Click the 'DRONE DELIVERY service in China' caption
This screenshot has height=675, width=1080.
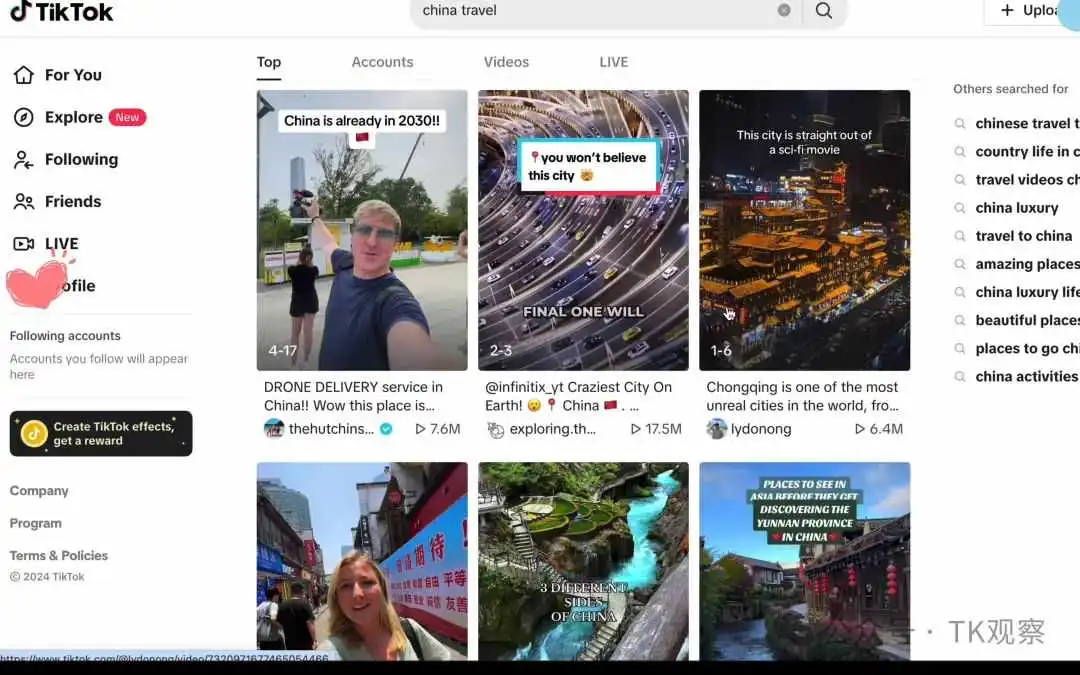click(353, 396)
